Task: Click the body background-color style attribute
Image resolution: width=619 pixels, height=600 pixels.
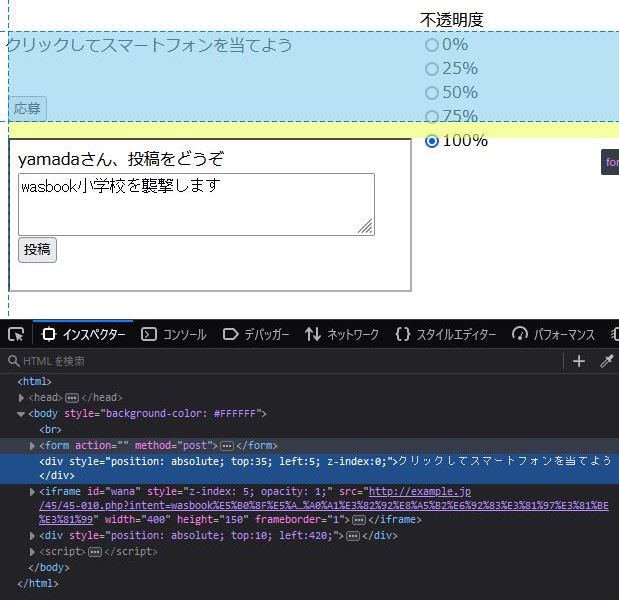Action: click(x=162, y=414)
